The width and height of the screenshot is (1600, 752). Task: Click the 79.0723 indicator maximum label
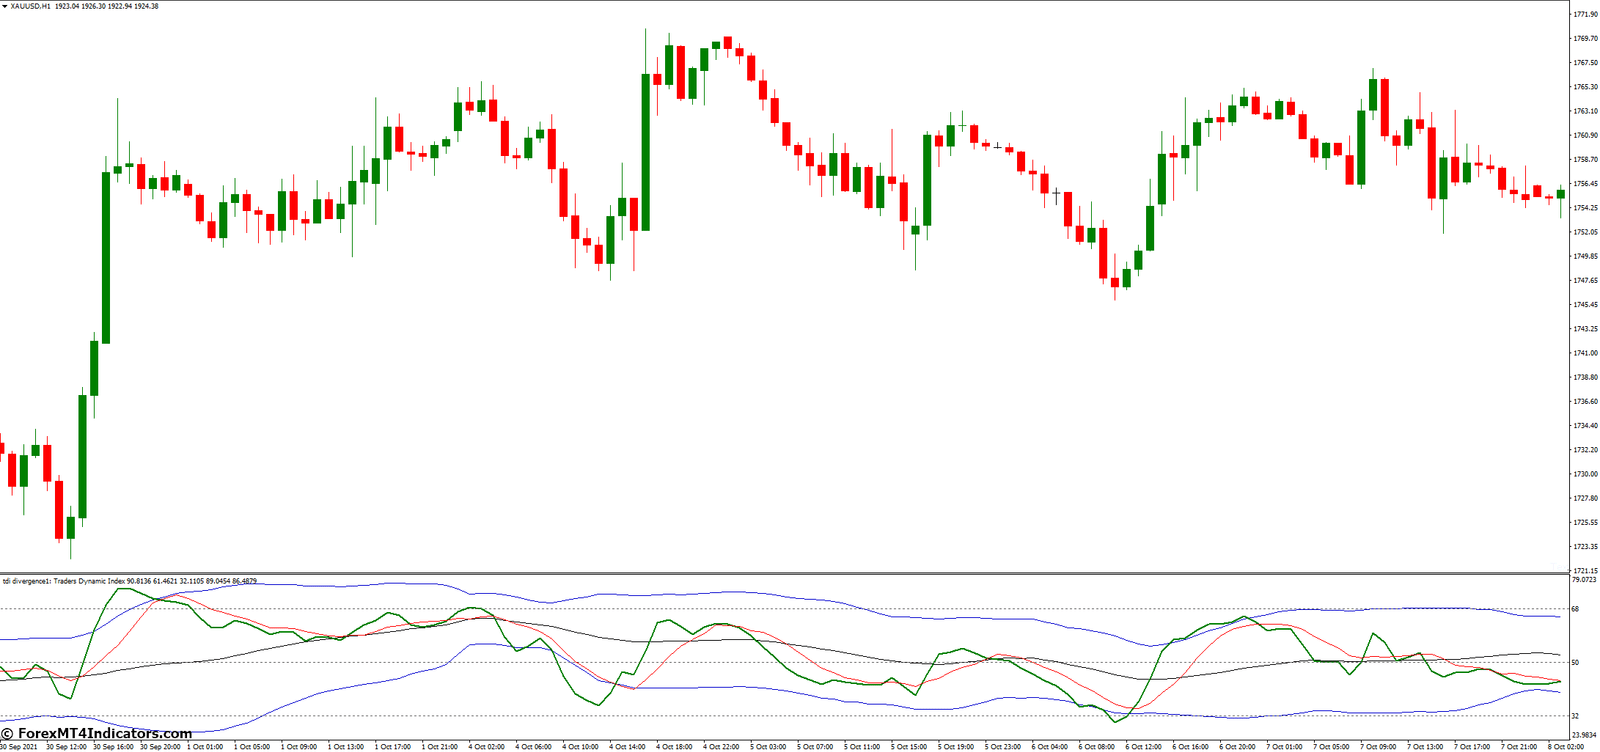pos(1584,580)
